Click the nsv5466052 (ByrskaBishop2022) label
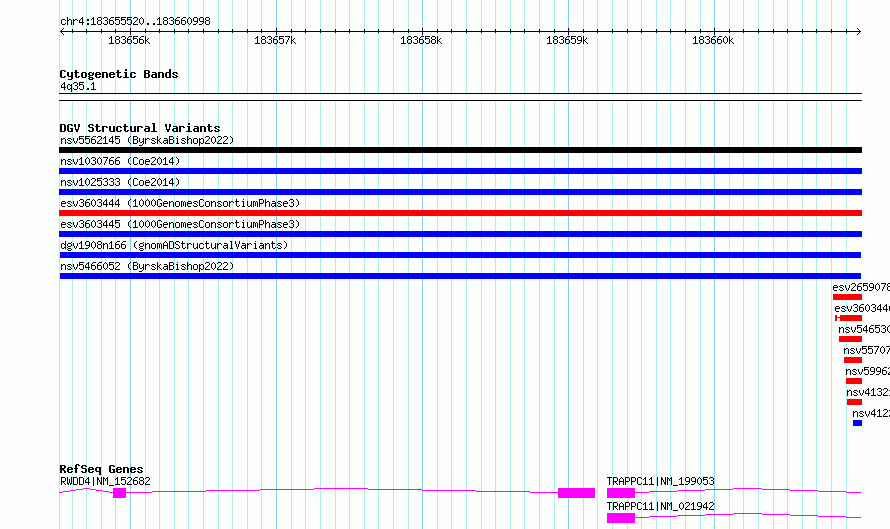 click(x=147, y=266)
